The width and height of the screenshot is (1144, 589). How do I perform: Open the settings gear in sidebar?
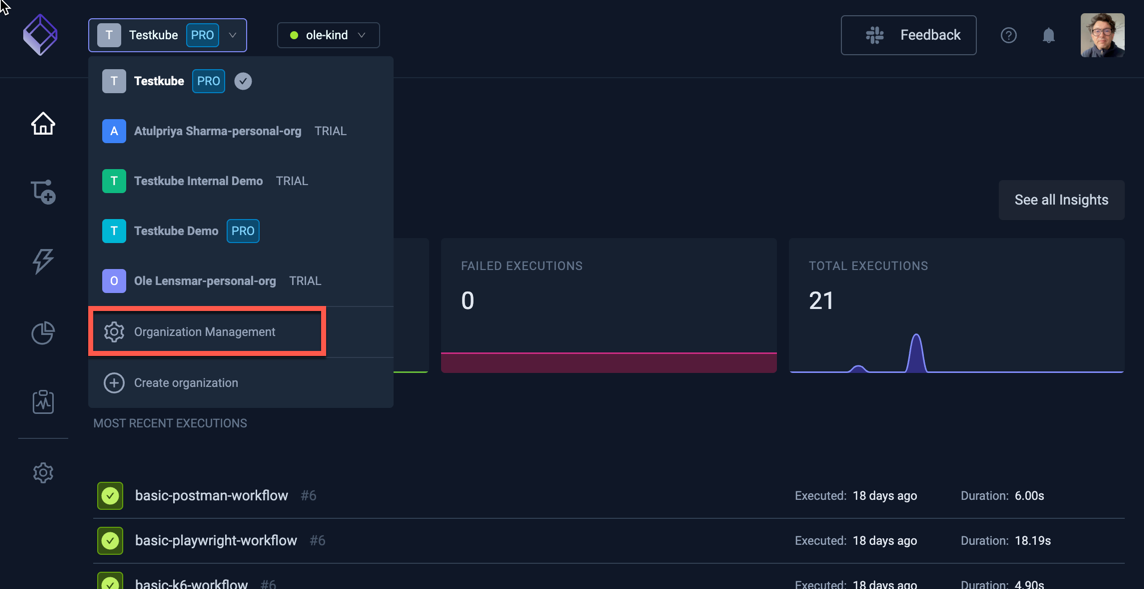coord(43,473)
